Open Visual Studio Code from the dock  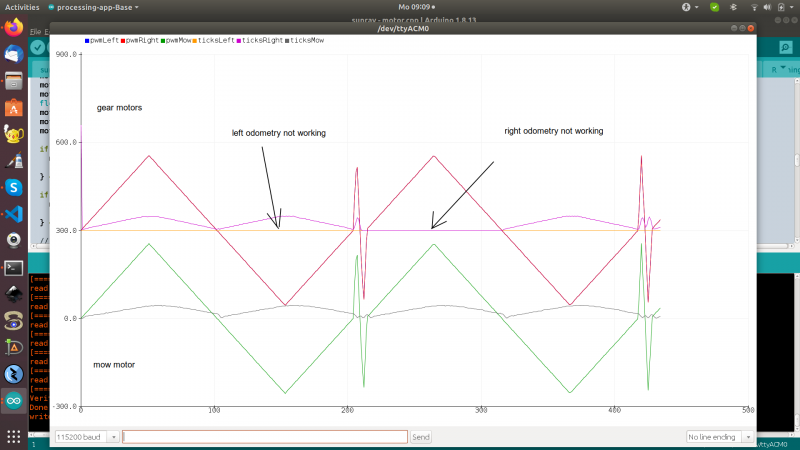(14, 214)
